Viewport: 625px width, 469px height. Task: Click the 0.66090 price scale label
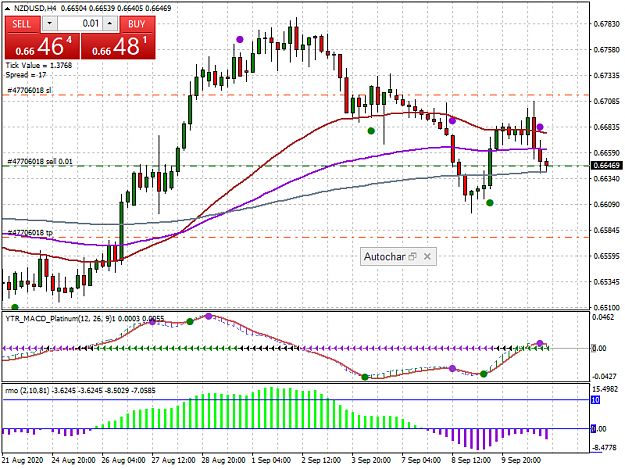pos(607,204)
